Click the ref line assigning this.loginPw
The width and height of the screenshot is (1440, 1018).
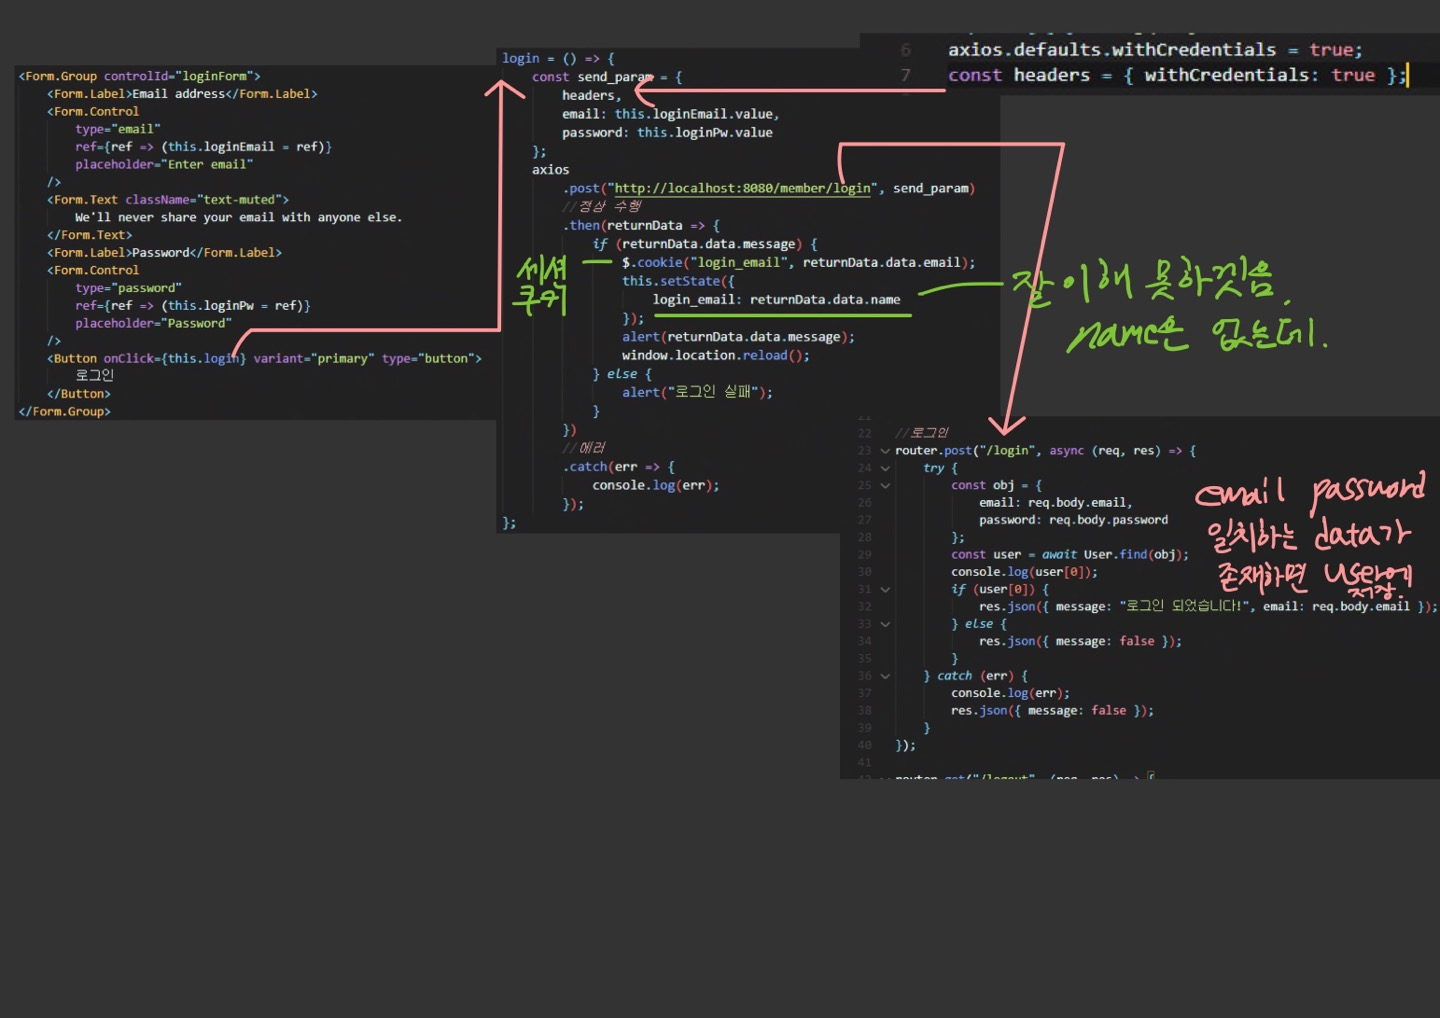pos(193,306)
